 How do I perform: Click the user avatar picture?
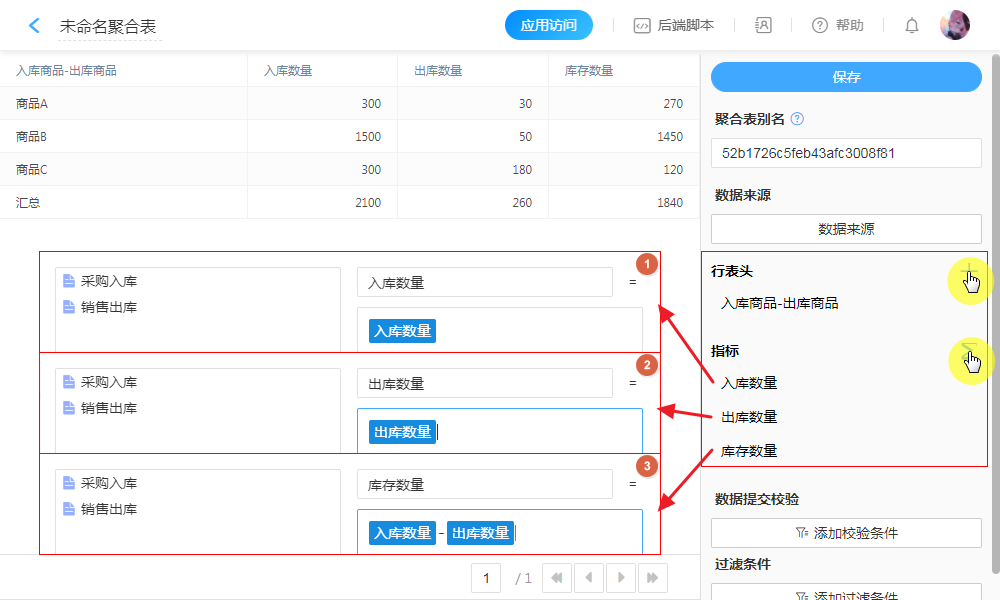point(954,26)
